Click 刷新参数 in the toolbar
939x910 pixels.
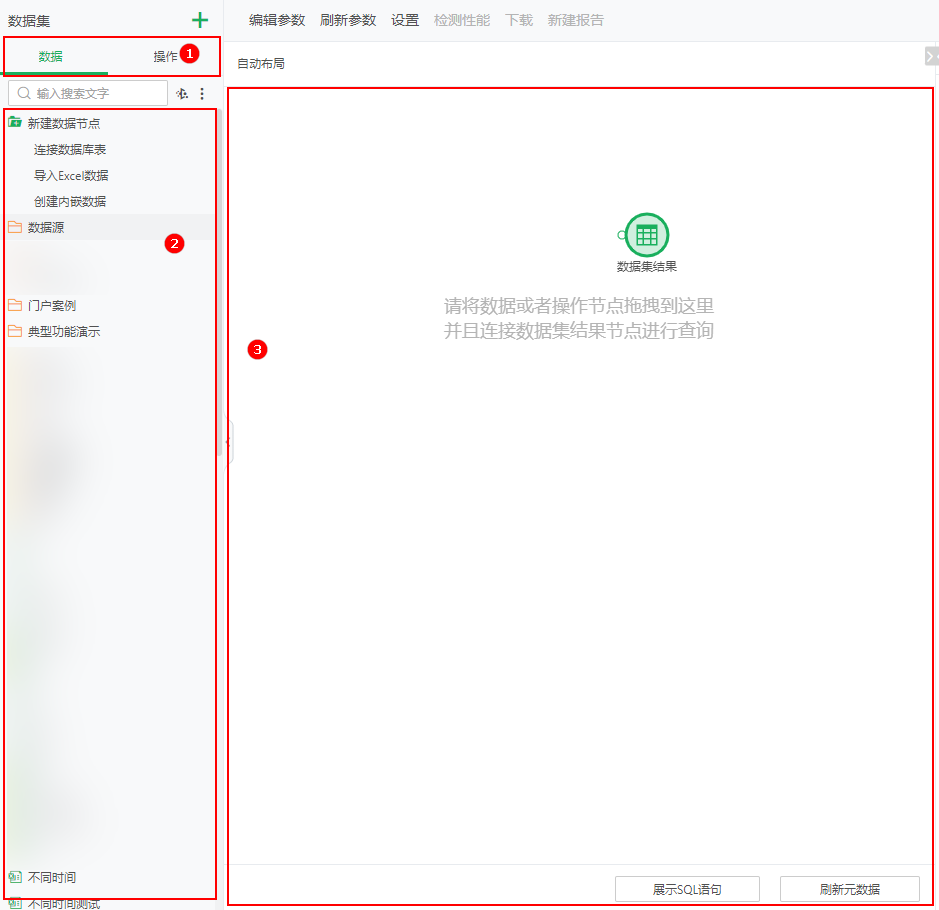(348, 19)
